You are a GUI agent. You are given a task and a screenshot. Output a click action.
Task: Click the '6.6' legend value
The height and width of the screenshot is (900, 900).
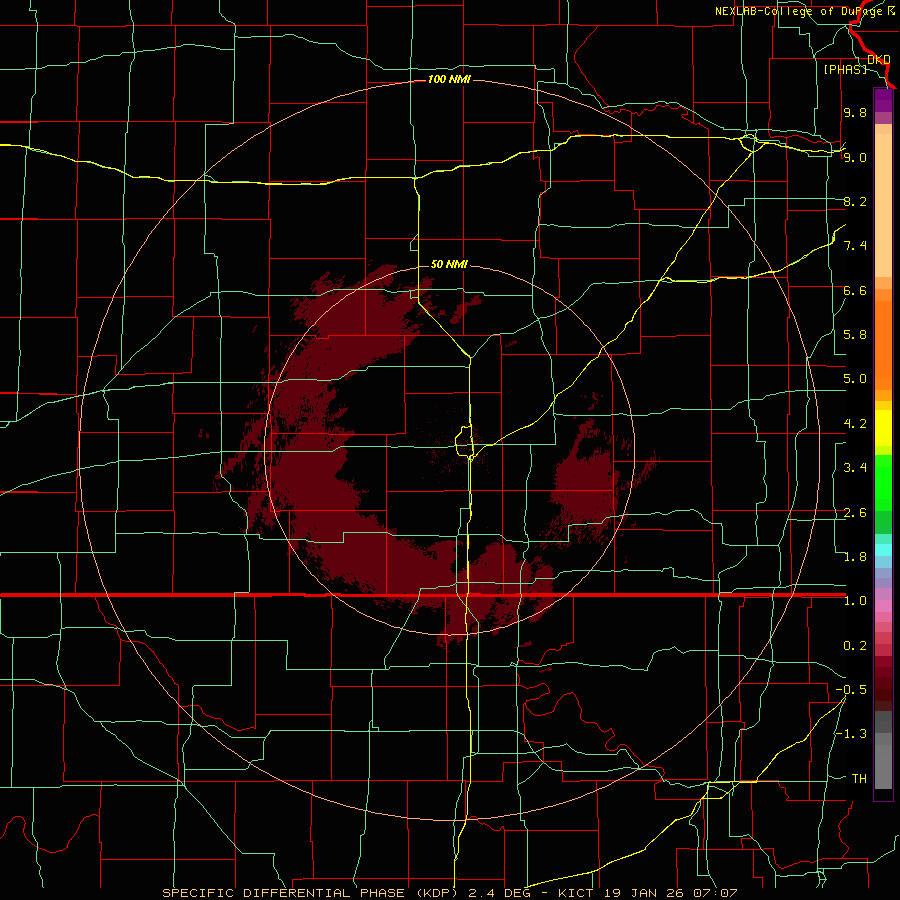[x=855, y=290]
